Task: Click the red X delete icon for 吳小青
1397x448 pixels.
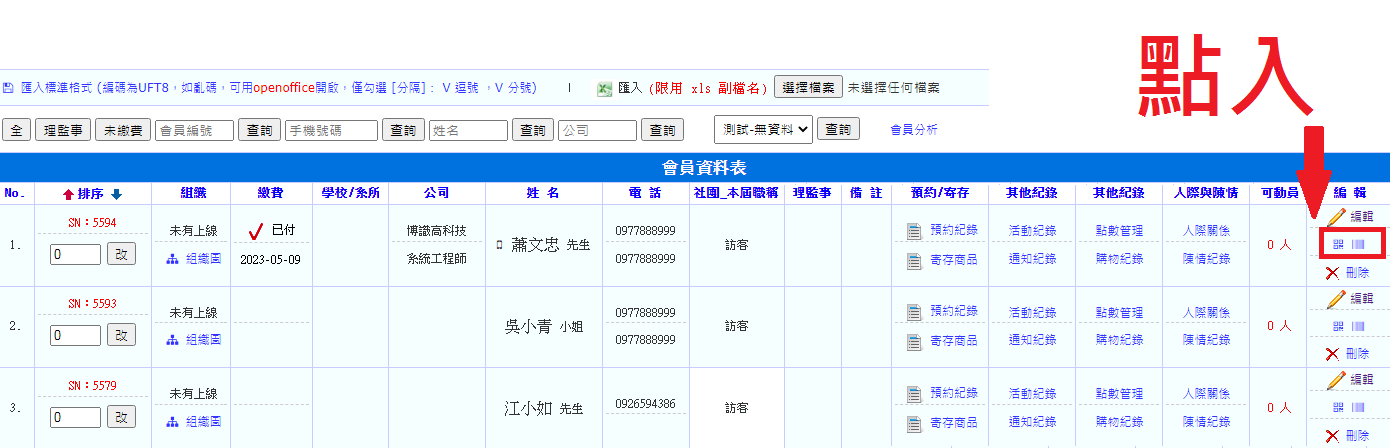Action: tap(1332, 354)
